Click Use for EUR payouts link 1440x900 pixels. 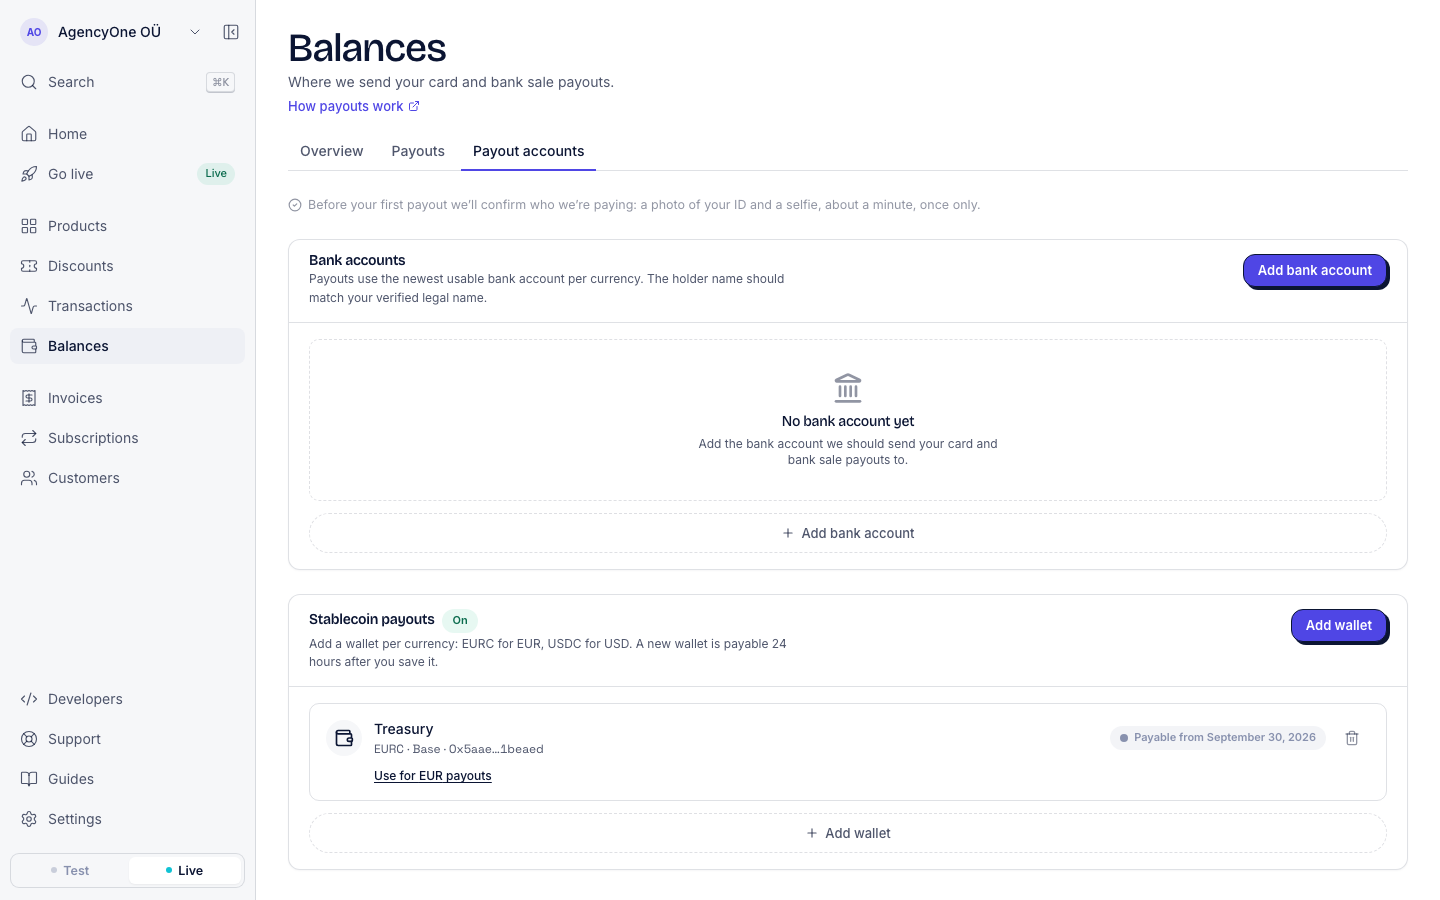click(433, 776)
